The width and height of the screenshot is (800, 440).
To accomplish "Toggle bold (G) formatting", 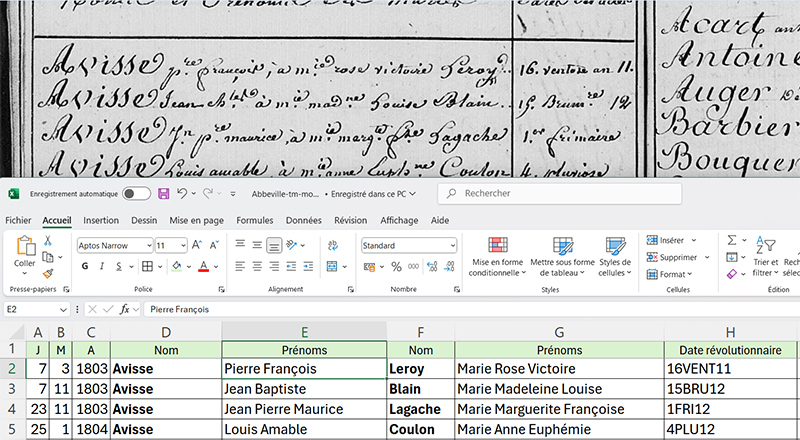I will (x=85, y=266).
